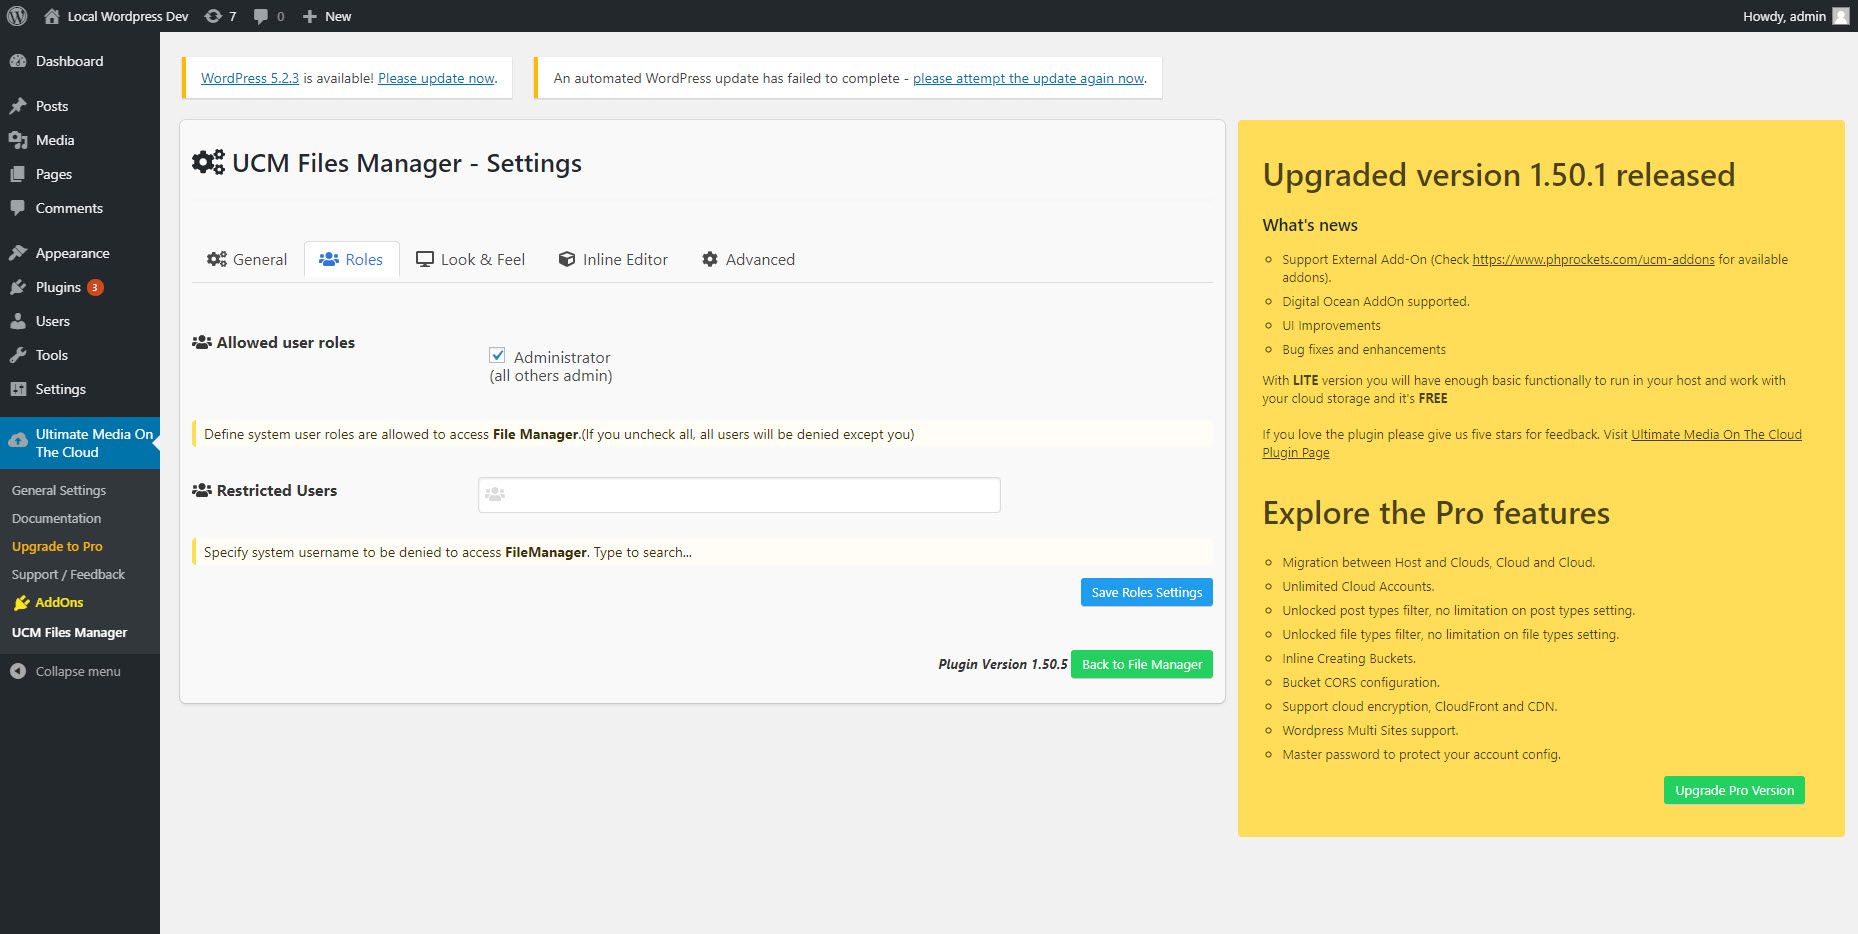
Task: Click the Media icon in sidebar
Action: coord(18,140)
